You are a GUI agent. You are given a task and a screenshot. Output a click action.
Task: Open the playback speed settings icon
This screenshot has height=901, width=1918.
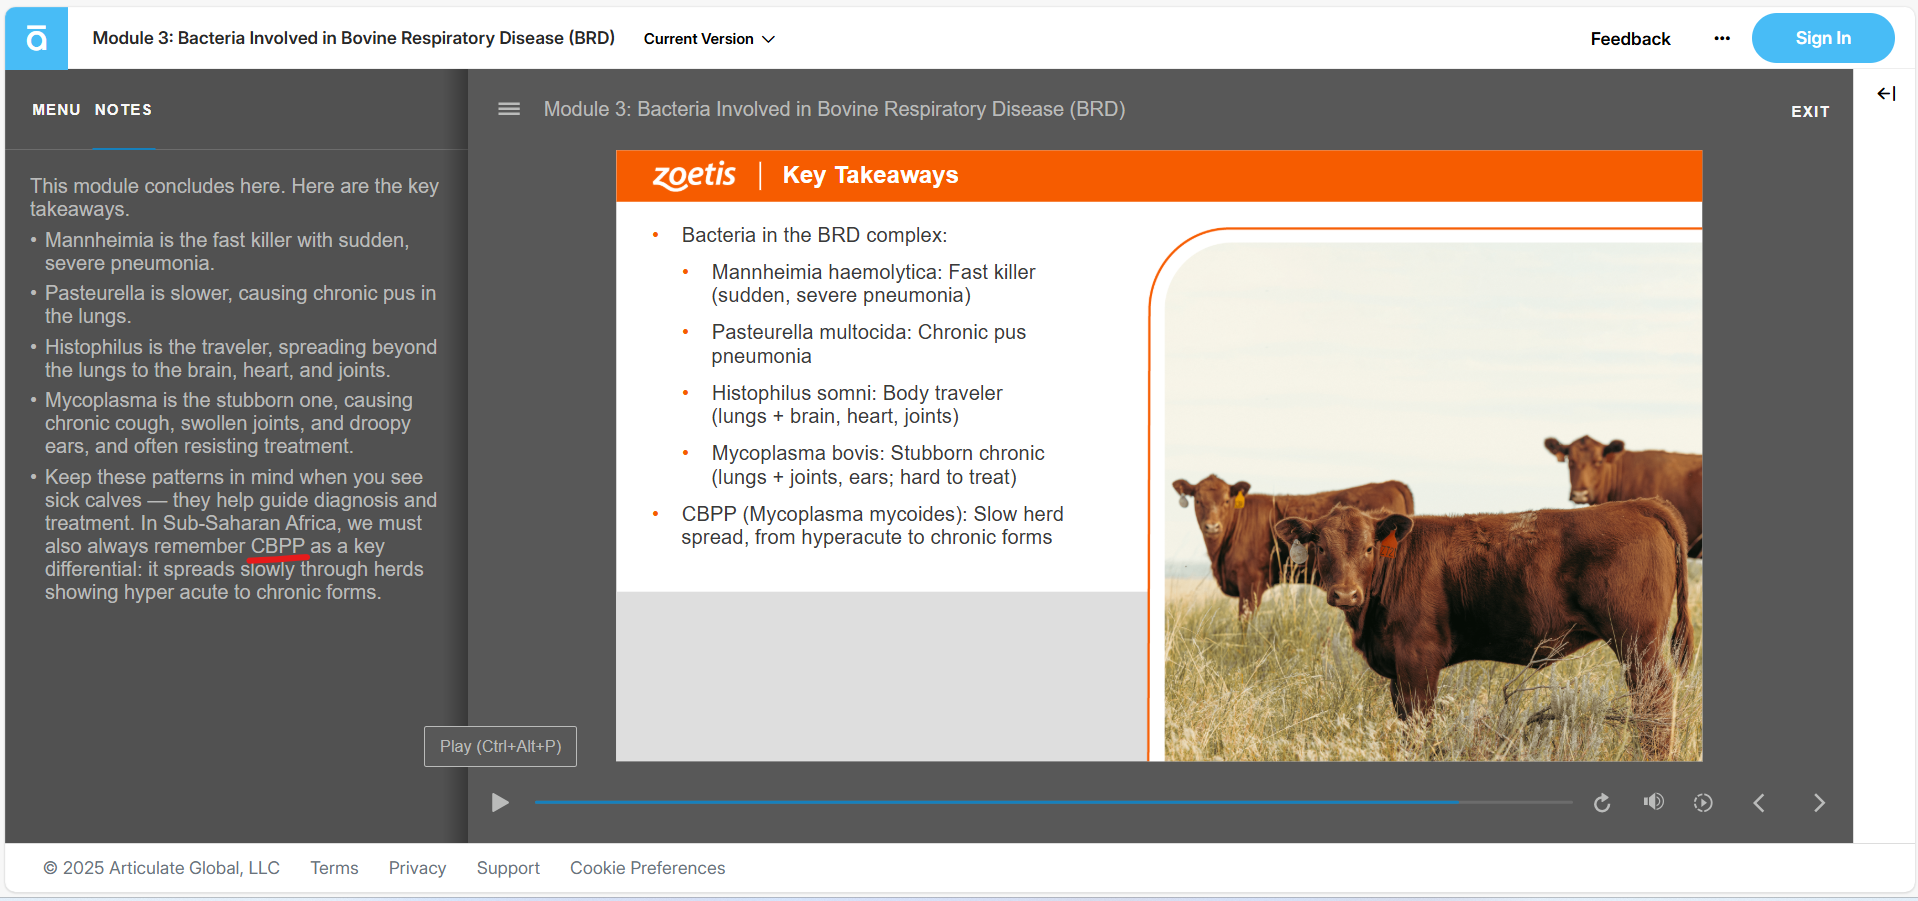point(1703,803)
